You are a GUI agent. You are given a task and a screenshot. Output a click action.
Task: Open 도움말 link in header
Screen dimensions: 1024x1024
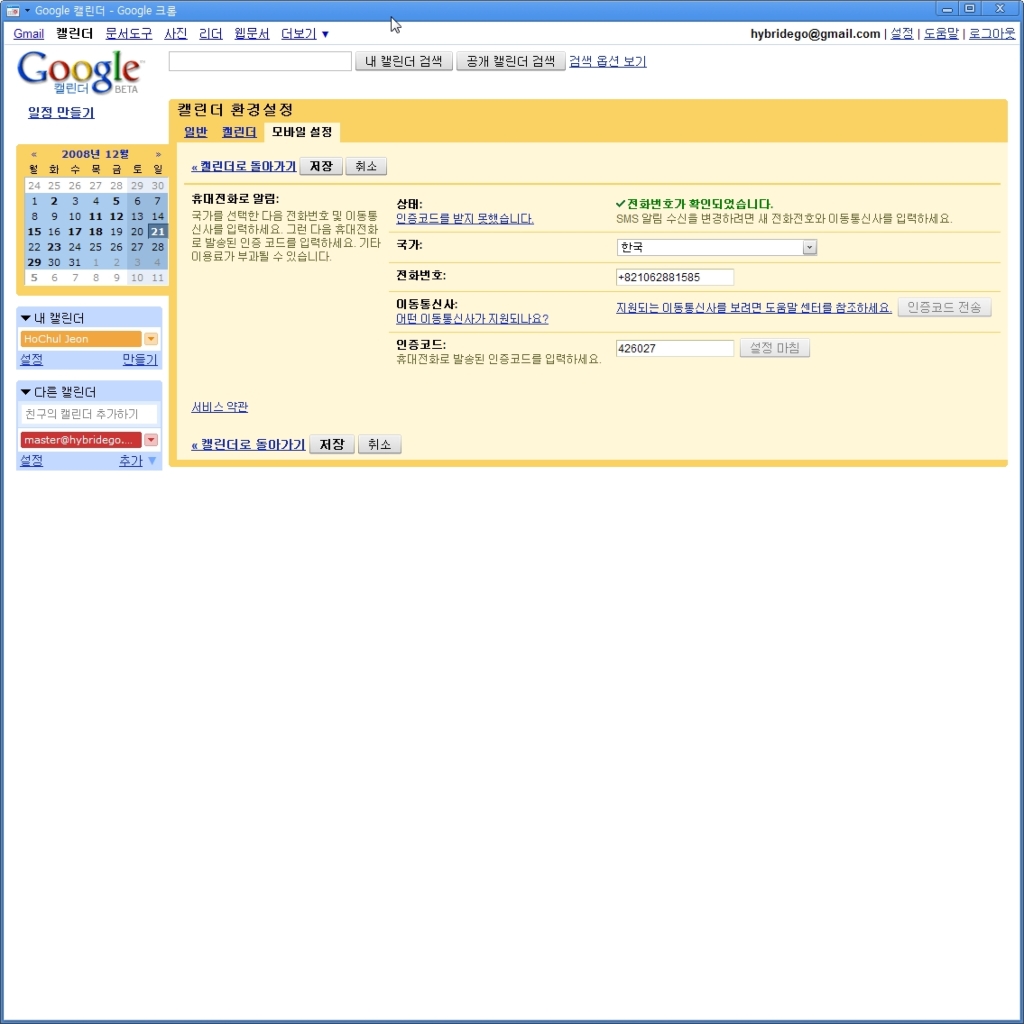point(941,33)
